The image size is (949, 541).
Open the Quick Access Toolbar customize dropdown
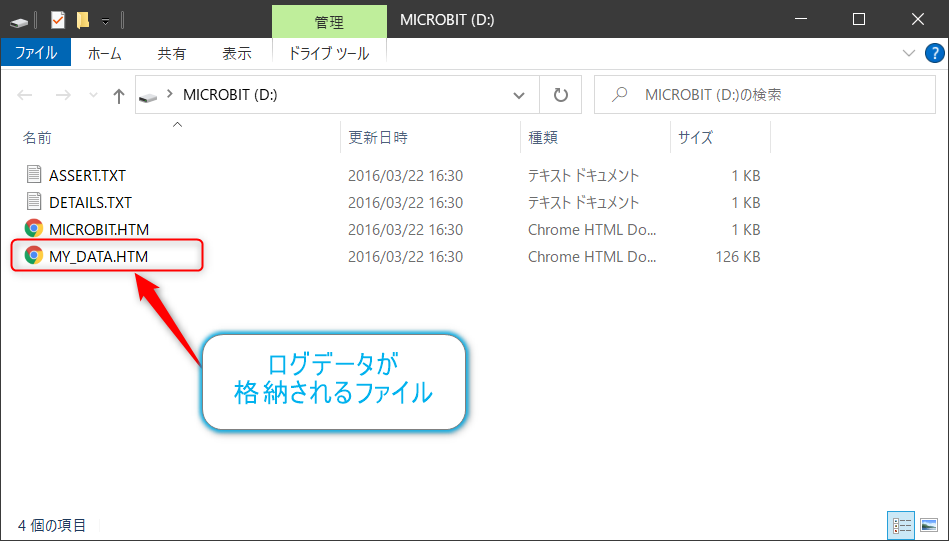[105, 22]
